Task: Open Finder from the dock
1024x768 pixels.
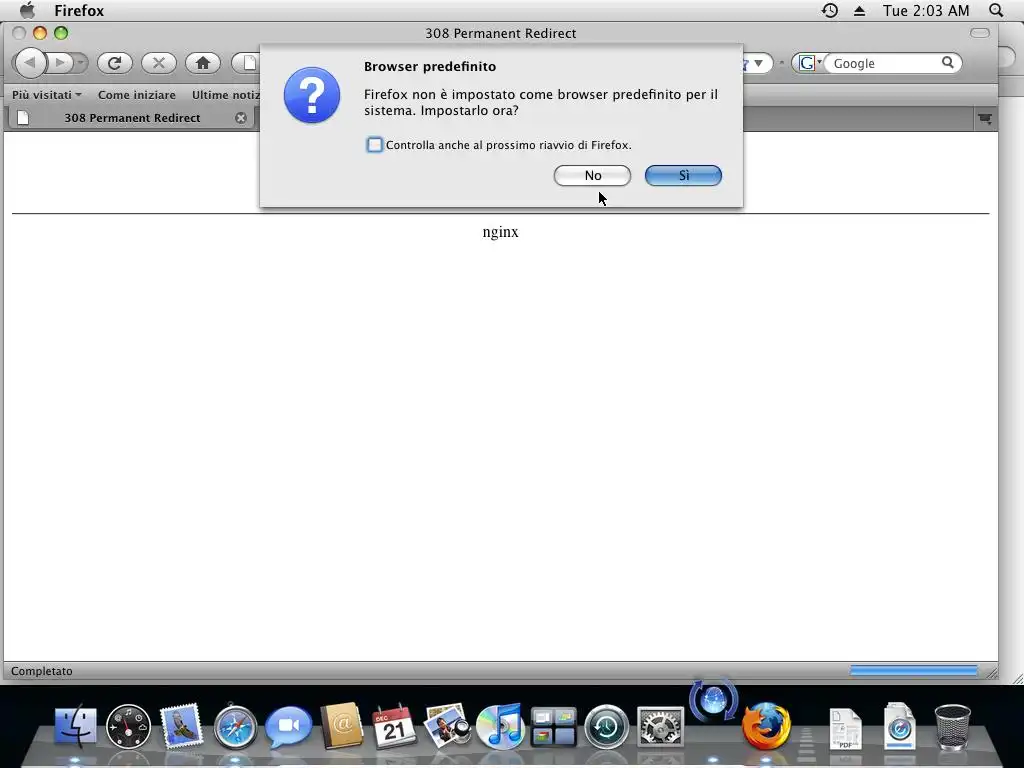Action: point(74,726)
